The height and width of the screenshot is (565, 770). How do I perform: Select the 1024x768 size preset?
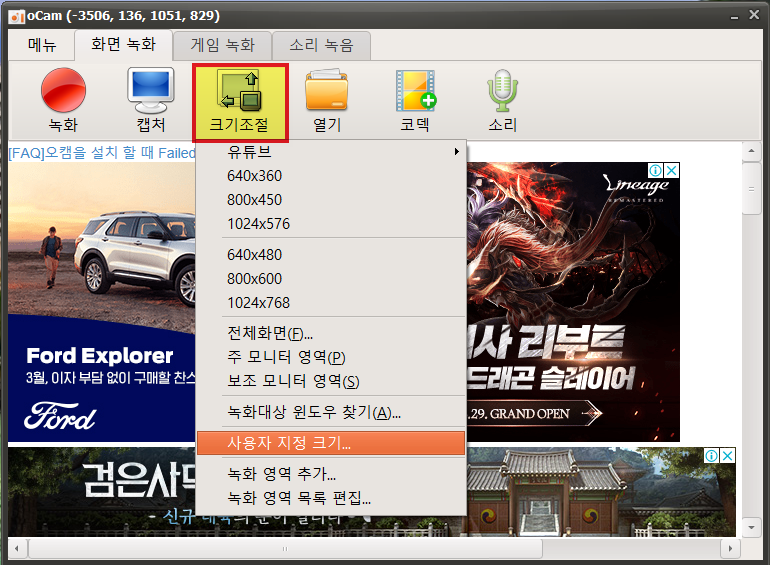[x=331, y=303]
